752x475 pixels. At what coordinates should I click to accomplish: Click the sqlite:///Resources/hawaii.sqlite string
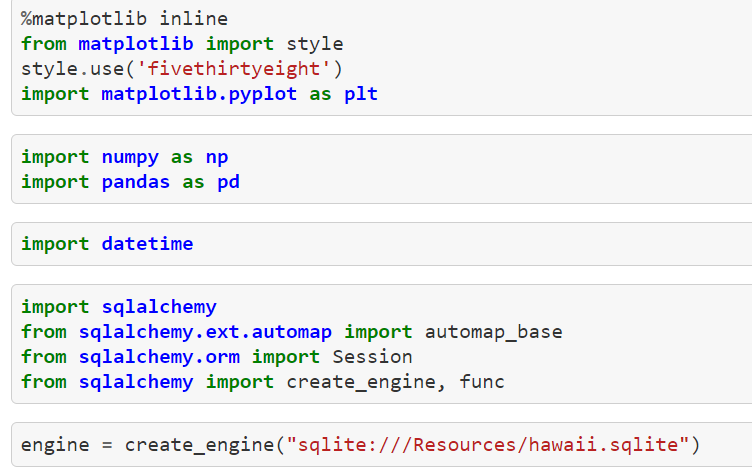tap(488, 445)
